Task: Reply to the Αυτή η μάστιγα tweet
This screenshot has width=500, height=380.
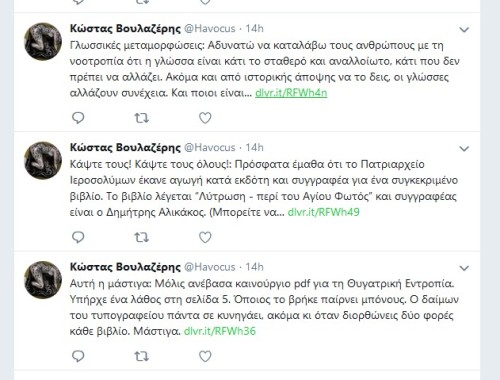Action: [x=78, y=356]
